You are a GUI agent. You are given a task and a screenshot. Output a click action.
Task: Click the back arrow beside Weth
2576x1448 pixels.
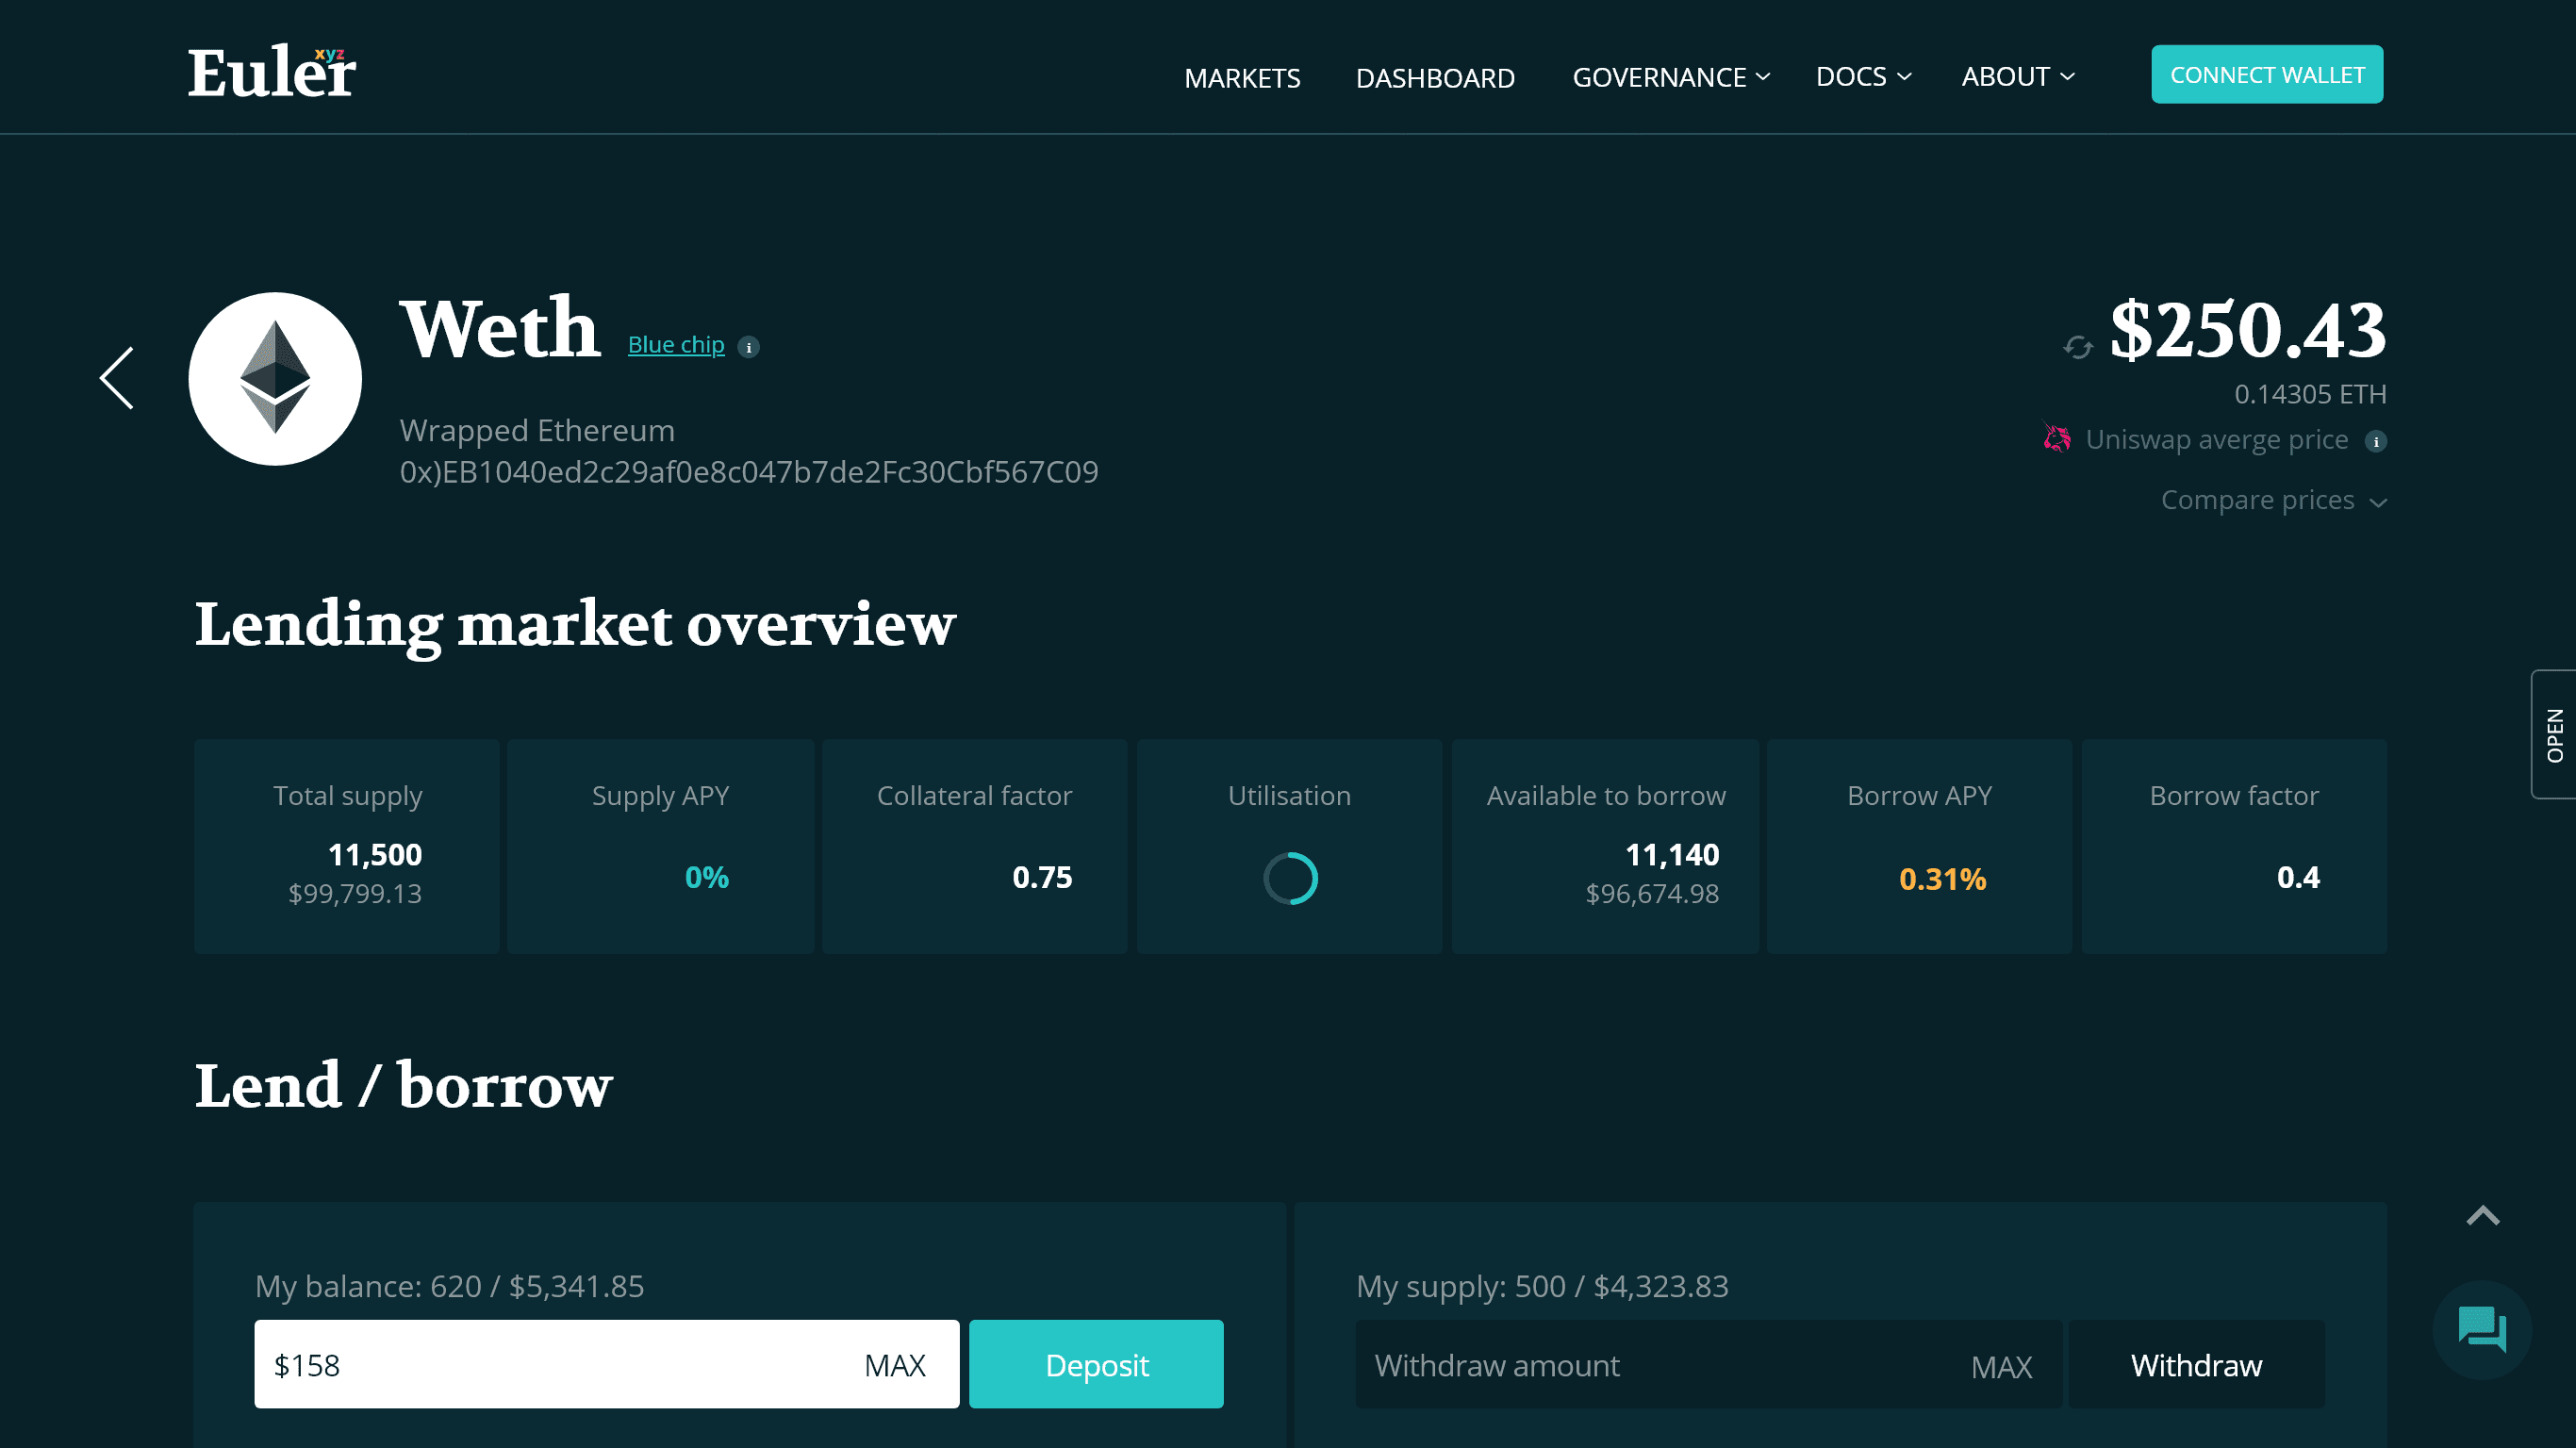point(117,378)
